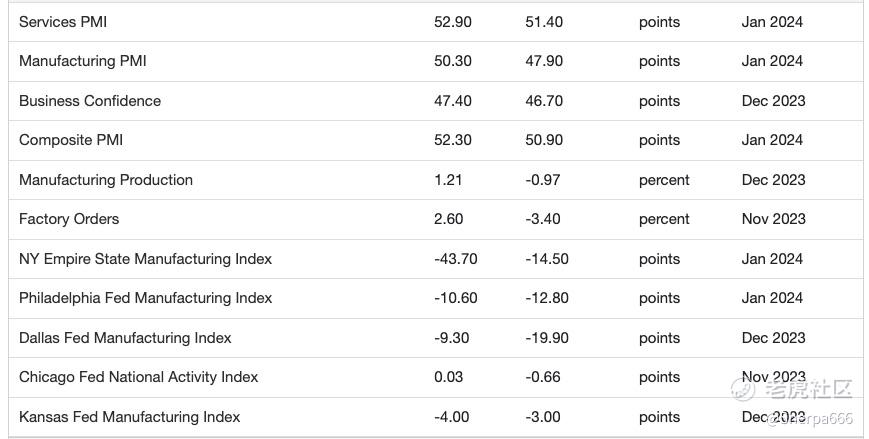This screenshot has height=439, width=869.
Task: Select Dallas Fed previous value -19.90
Action: click(x=546, y=338)
